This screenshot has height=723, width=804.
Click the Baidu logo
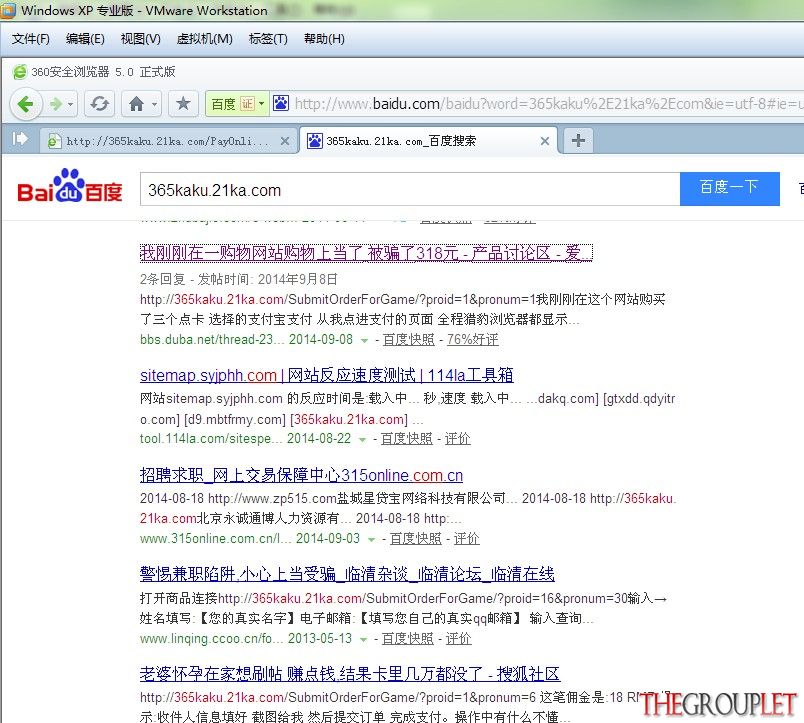click(70, 186)
